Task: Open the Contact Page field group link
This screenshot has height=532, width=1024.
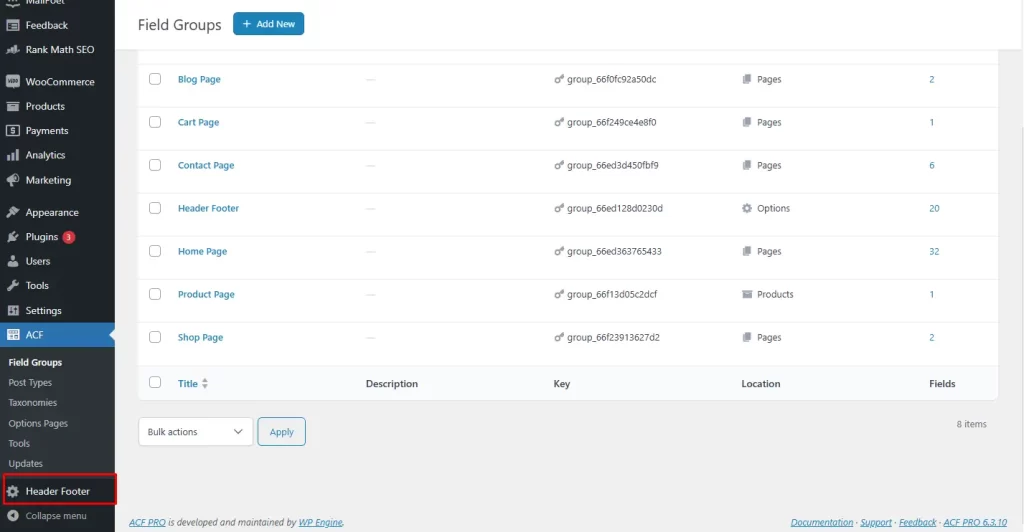Action: click(206, 165)
